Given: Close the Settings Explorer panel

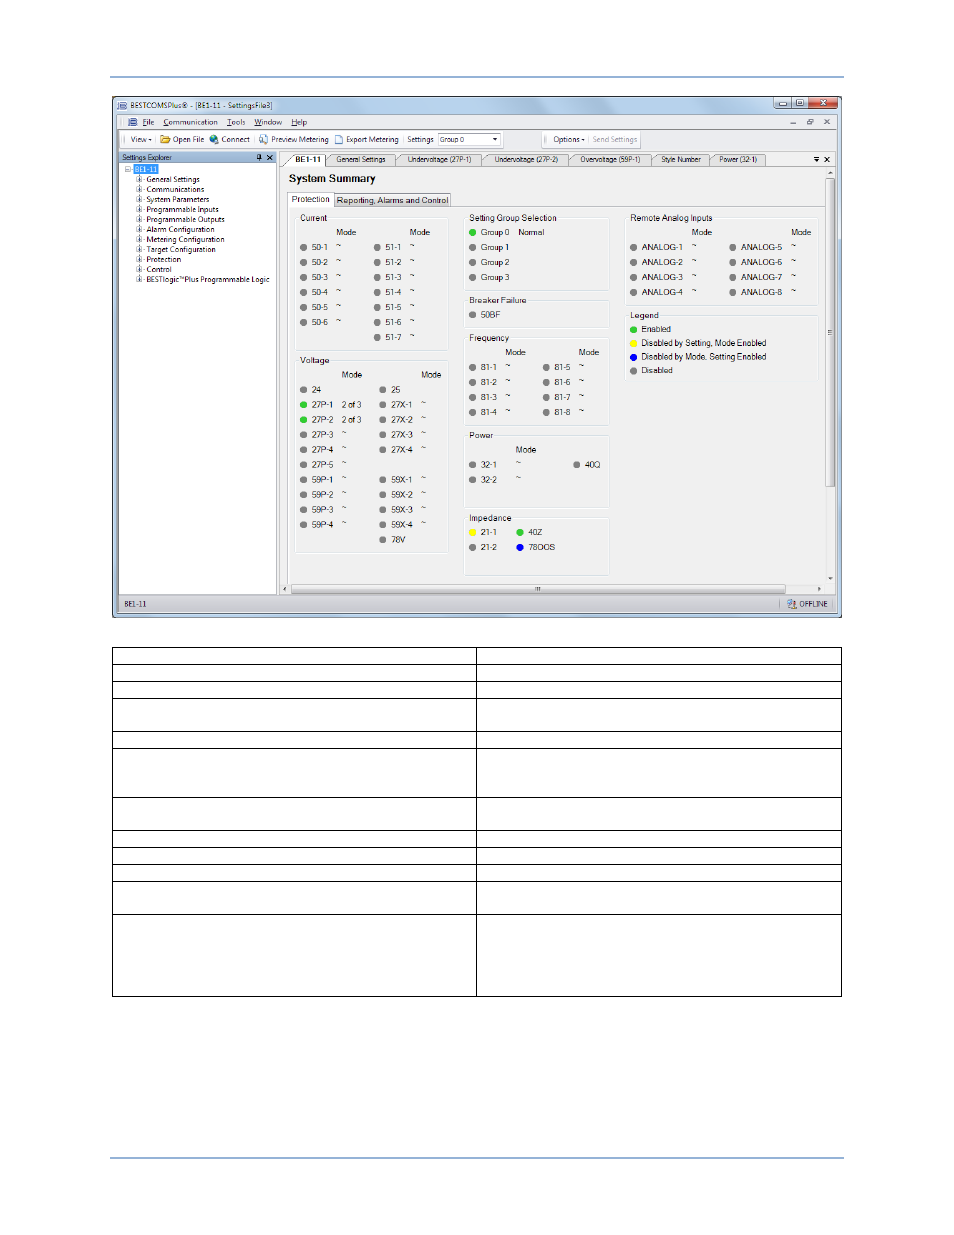Looking at the screenshot, I should (x=269, y=157).
